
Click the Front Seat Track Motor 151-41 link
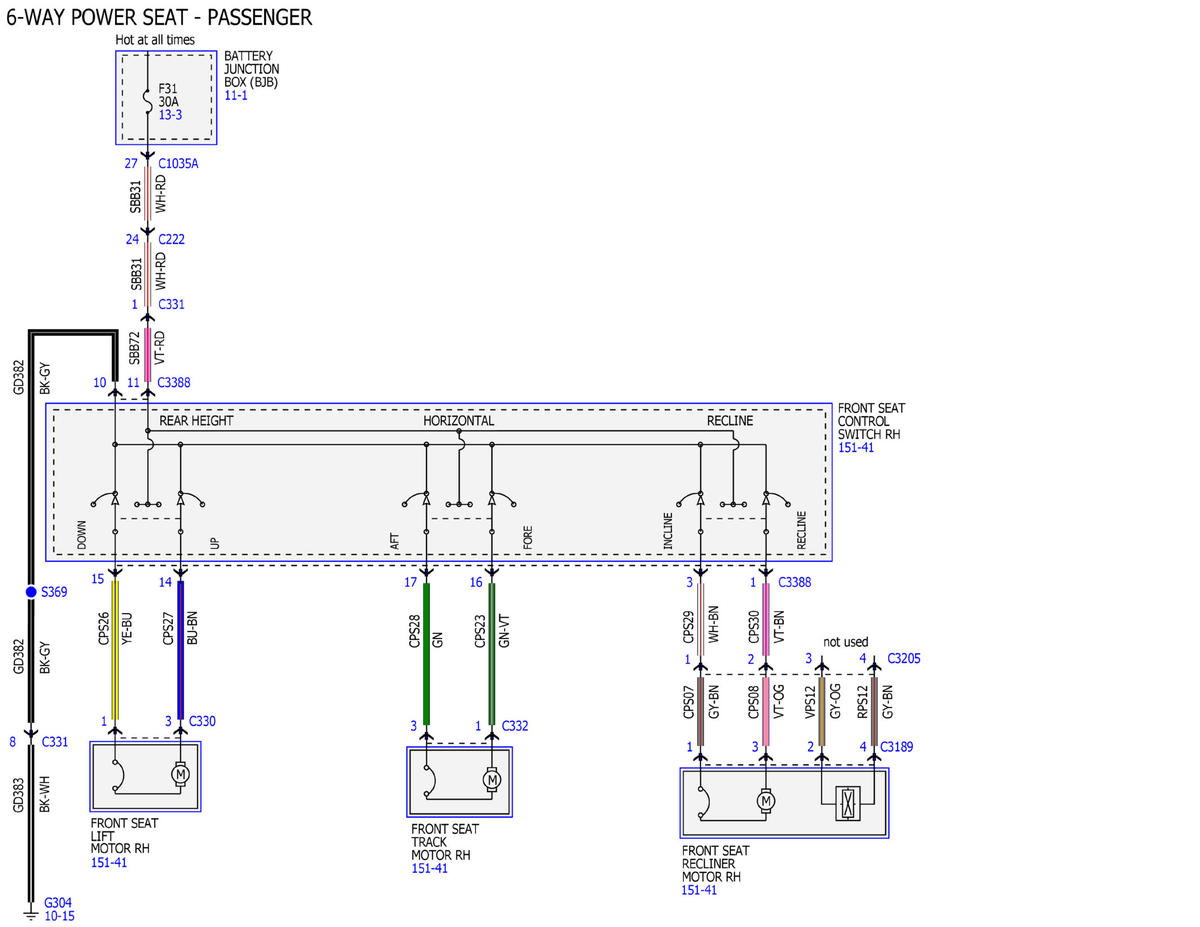429,869
